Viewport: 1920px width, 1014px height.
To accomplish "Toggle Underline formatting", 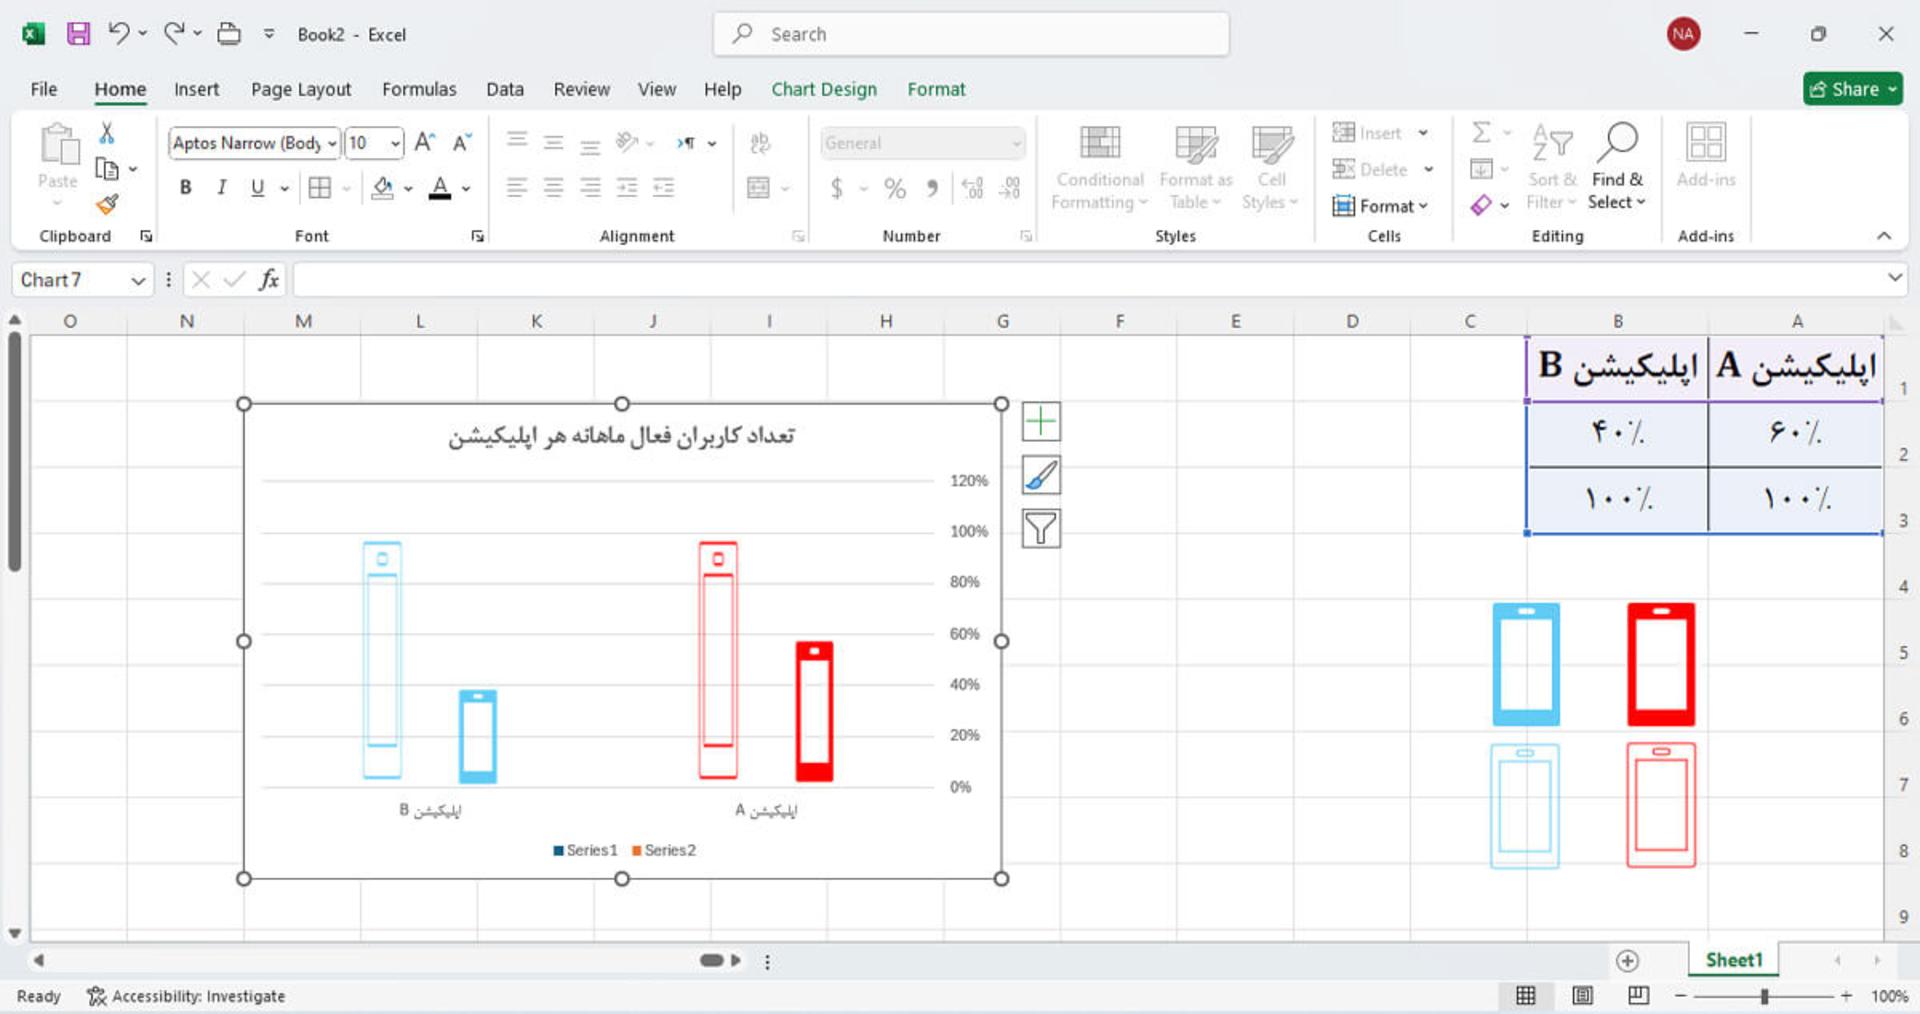I will 257,188.
